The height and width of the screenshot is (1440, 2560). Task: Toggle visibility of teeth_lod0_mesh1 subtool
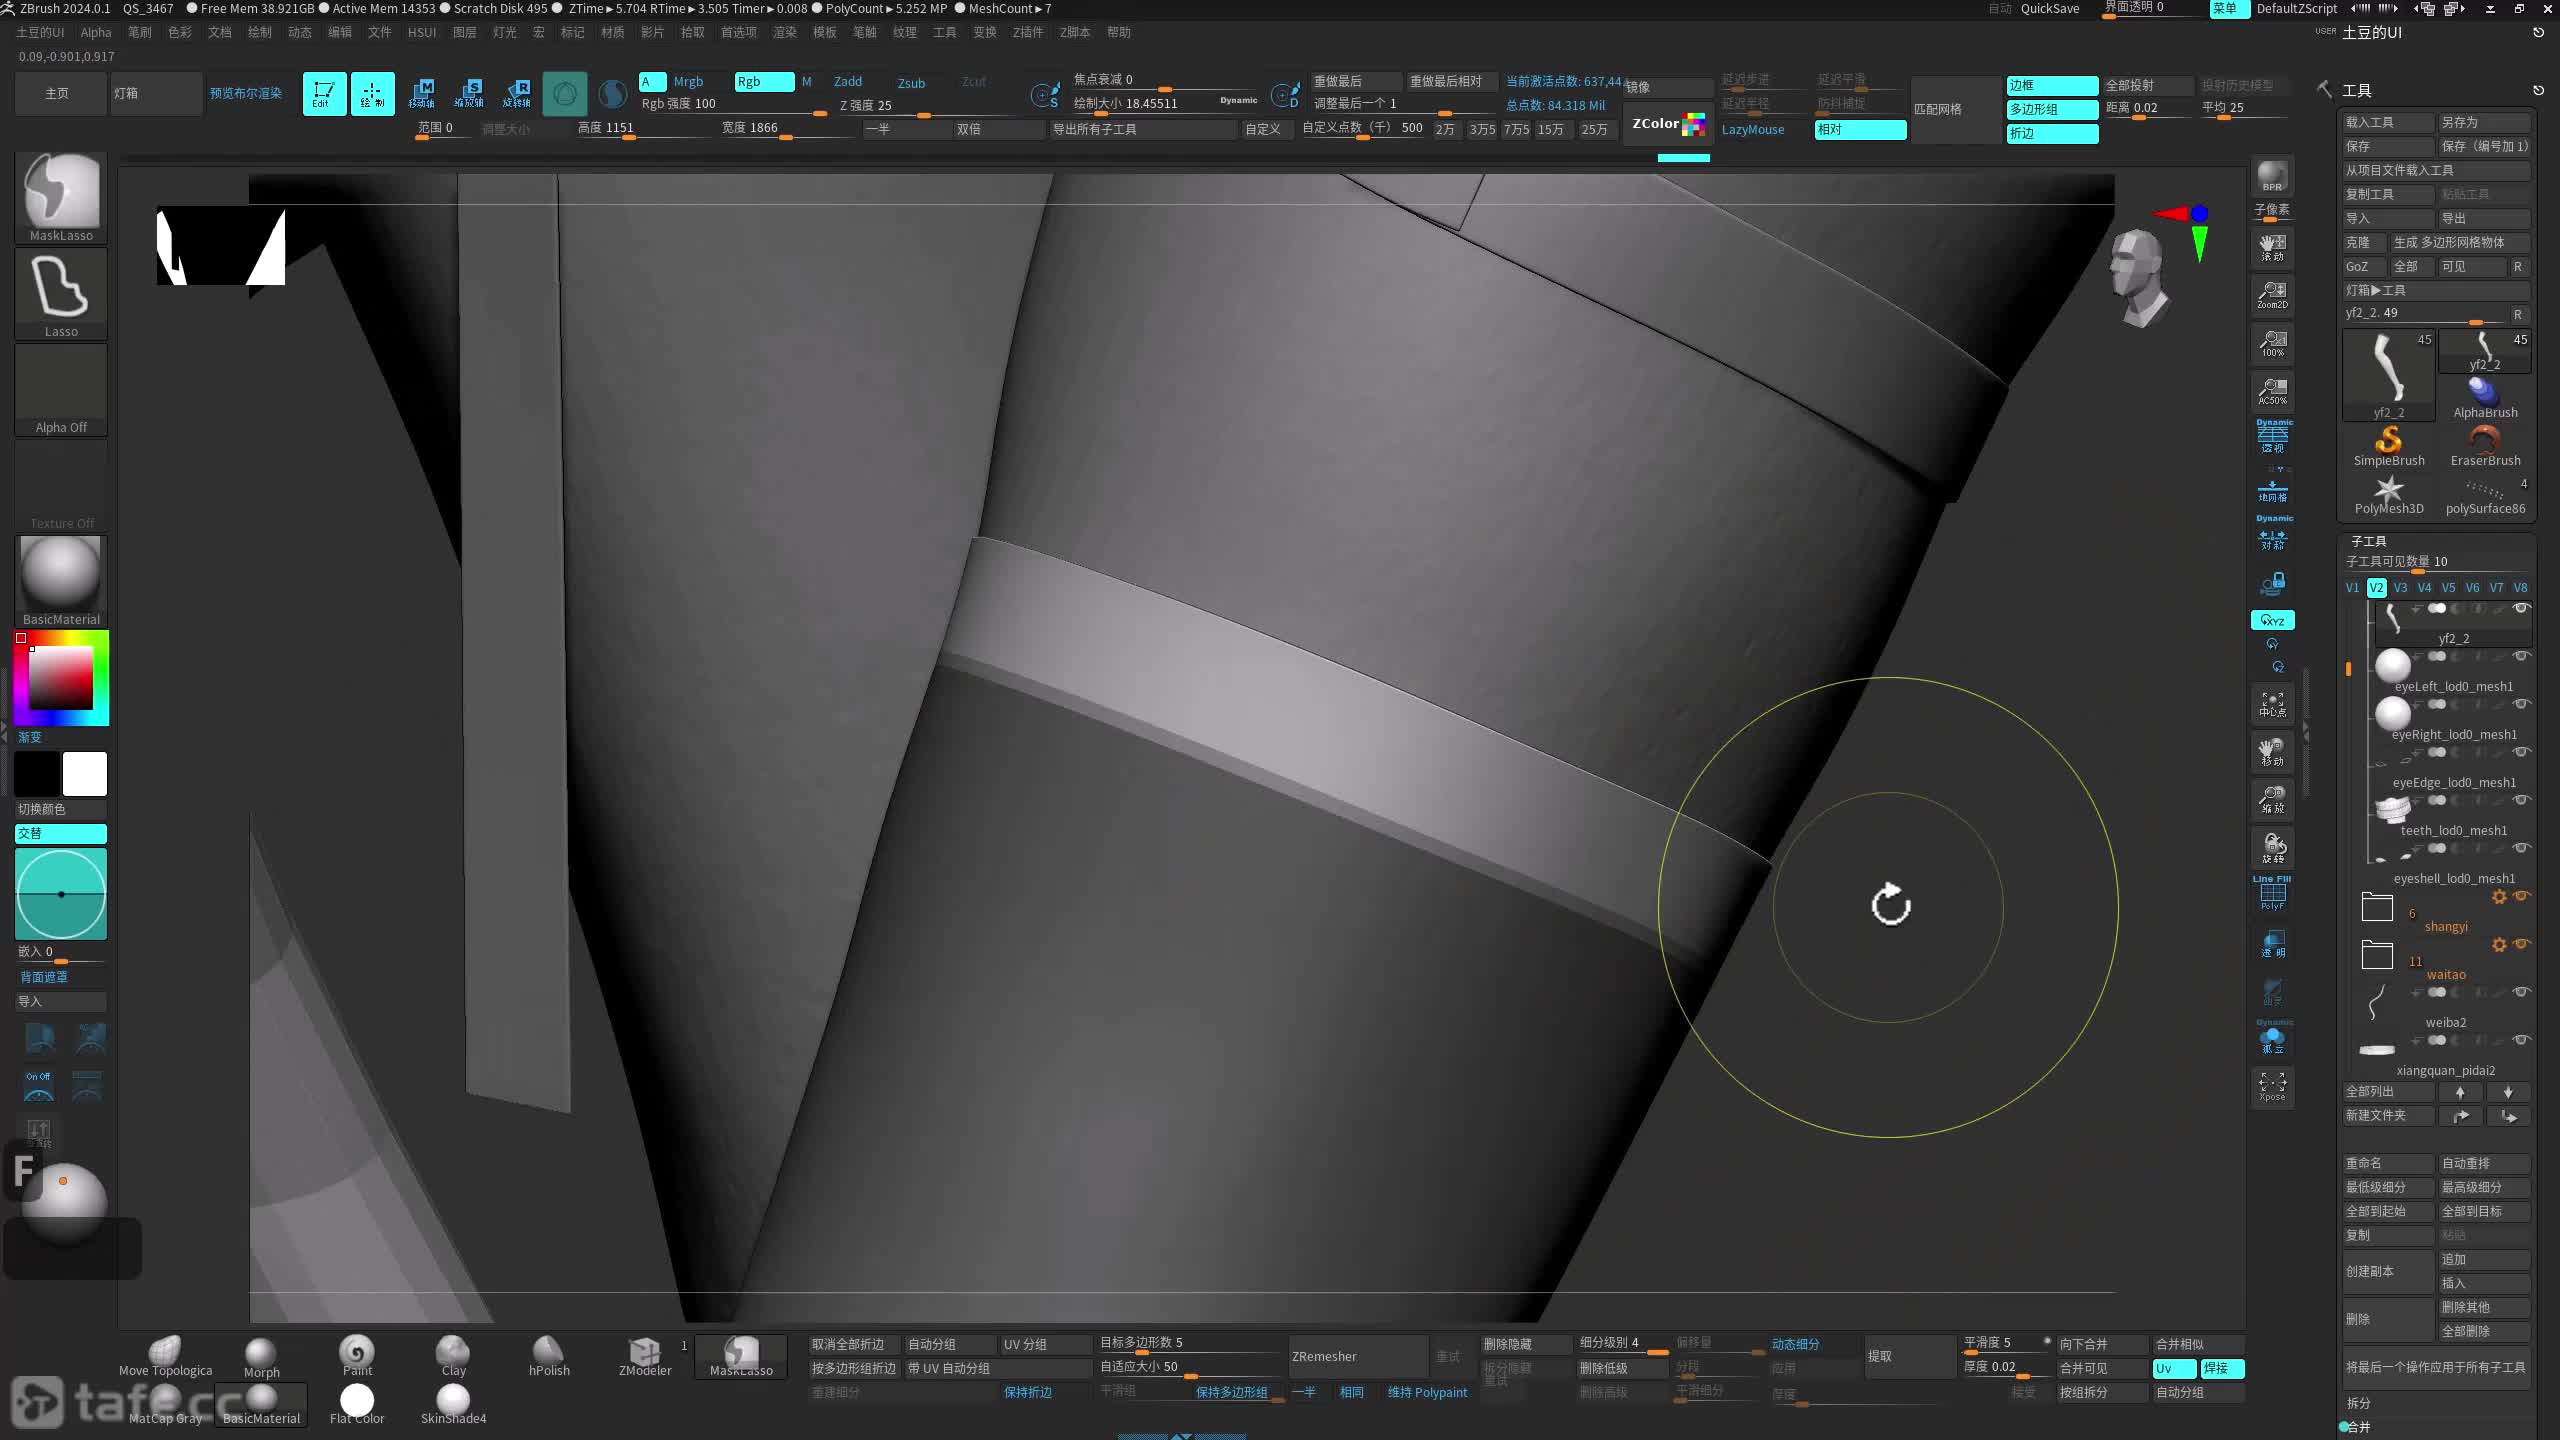(x=2522, y=800)
